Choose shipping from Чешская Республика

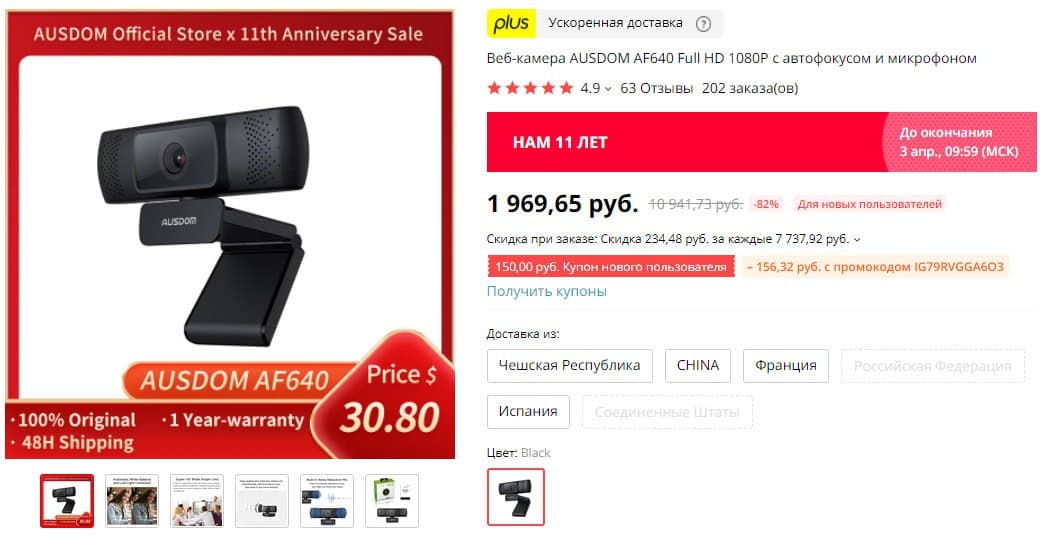click(x=570, y=366)
